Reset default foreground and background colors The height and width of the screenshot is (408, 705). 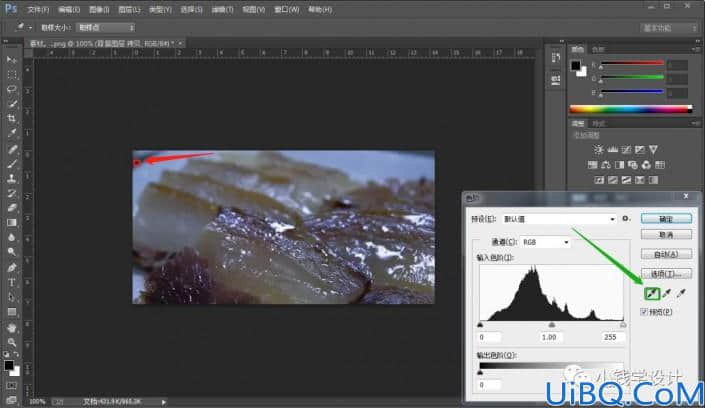6,354
